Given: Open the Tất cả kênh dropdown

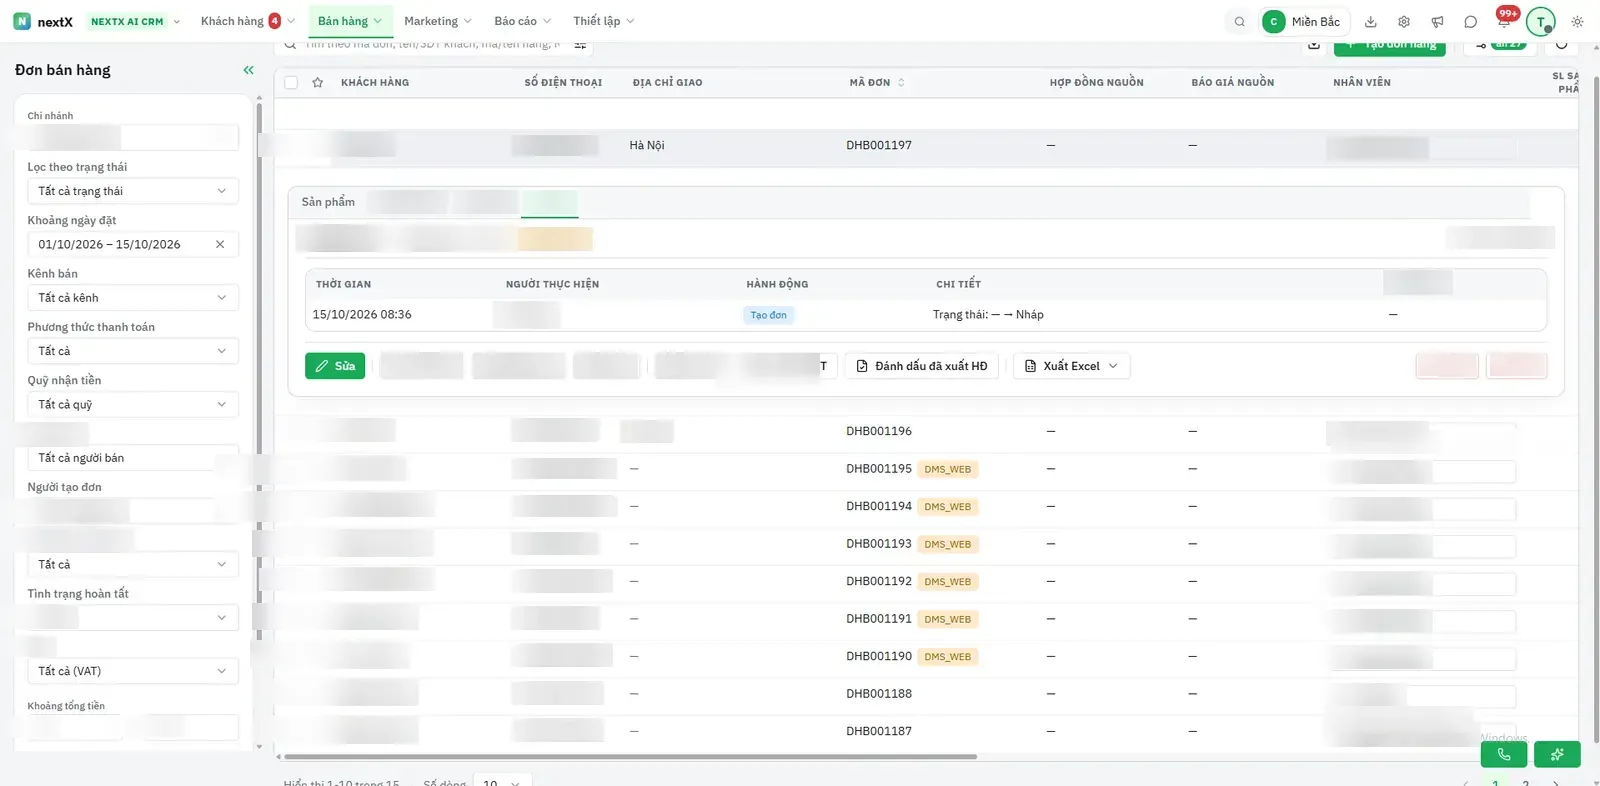Looking at the screenshot, I should (133, 298).
